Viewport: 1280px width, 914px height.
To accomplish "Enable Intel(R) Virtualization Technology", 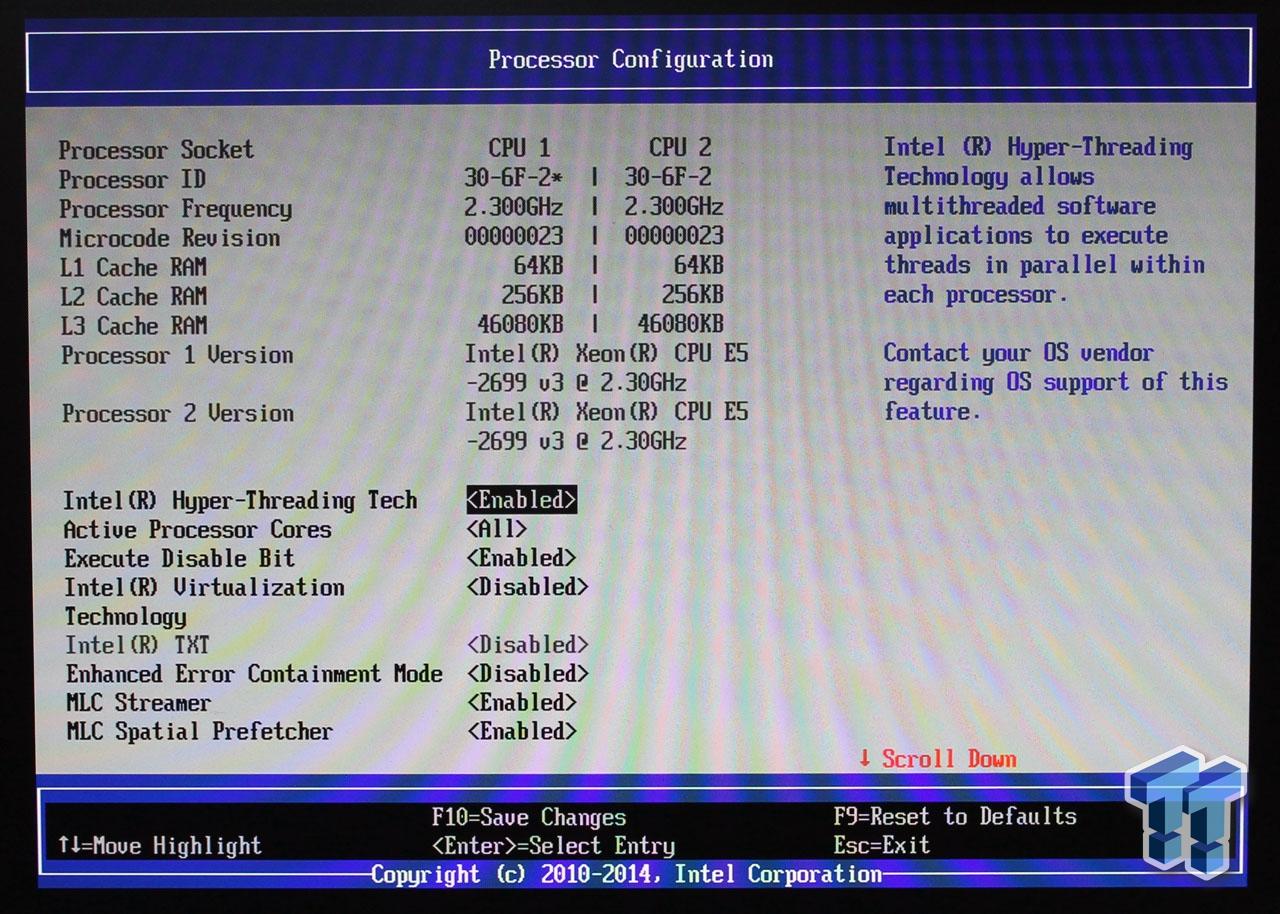I will tap(529, 587).
